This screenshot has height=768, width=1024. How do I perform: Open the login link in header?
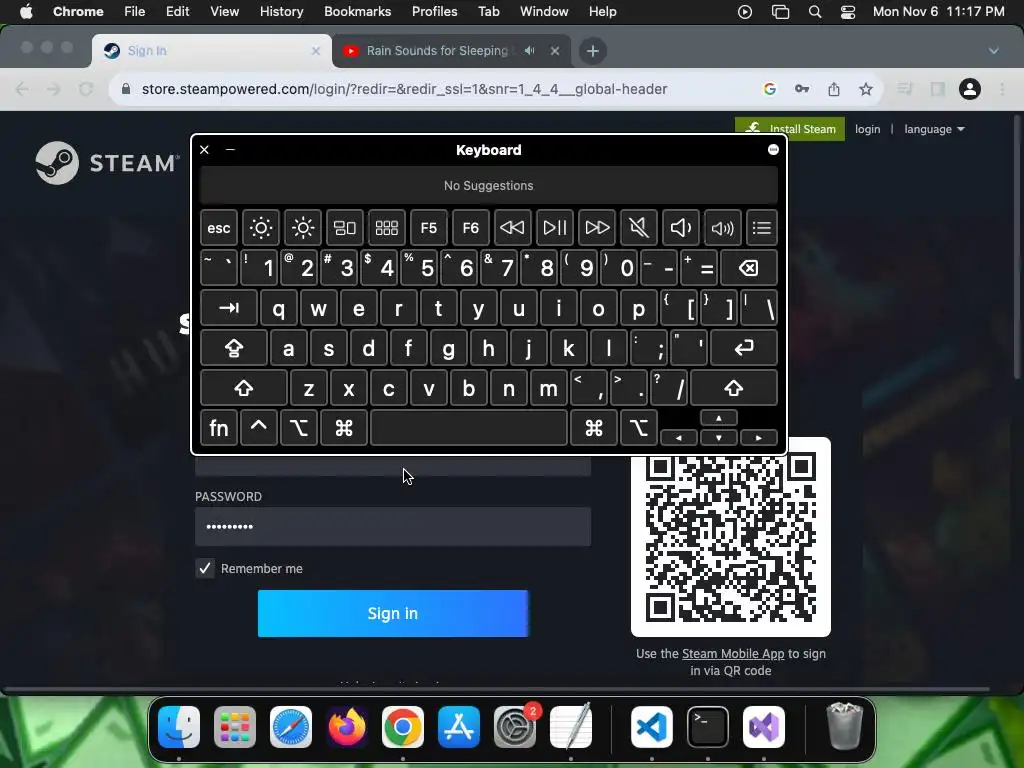[867, 129]
